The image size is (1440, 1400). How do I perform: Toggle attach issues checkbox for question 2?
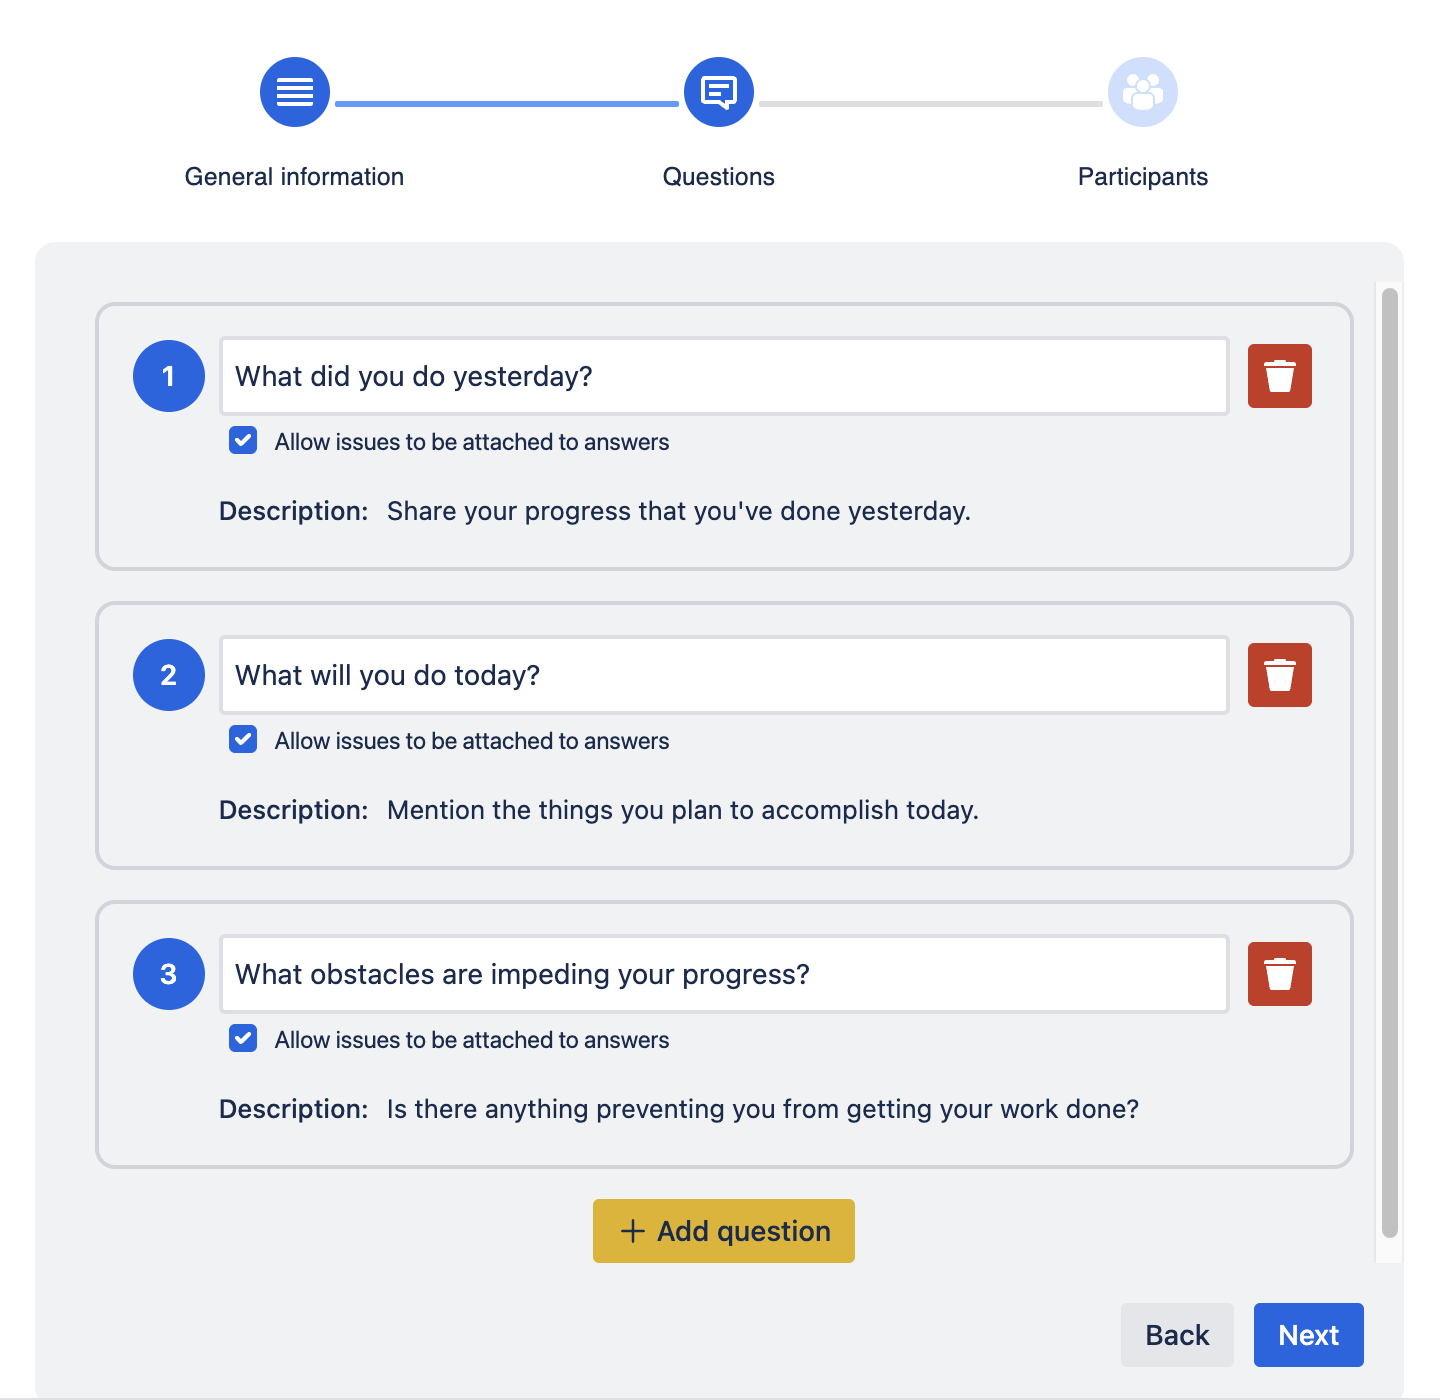click(243, 740)
